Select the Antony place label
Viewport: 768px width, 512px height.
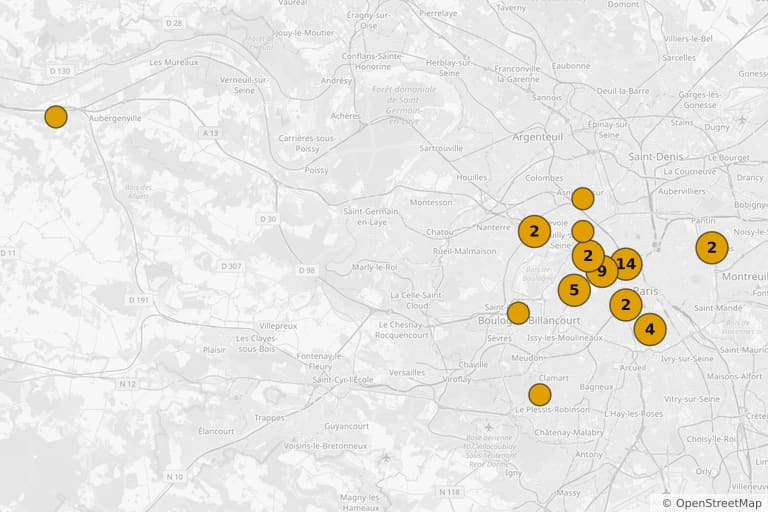pyautogui.click(x=588, y=455)
